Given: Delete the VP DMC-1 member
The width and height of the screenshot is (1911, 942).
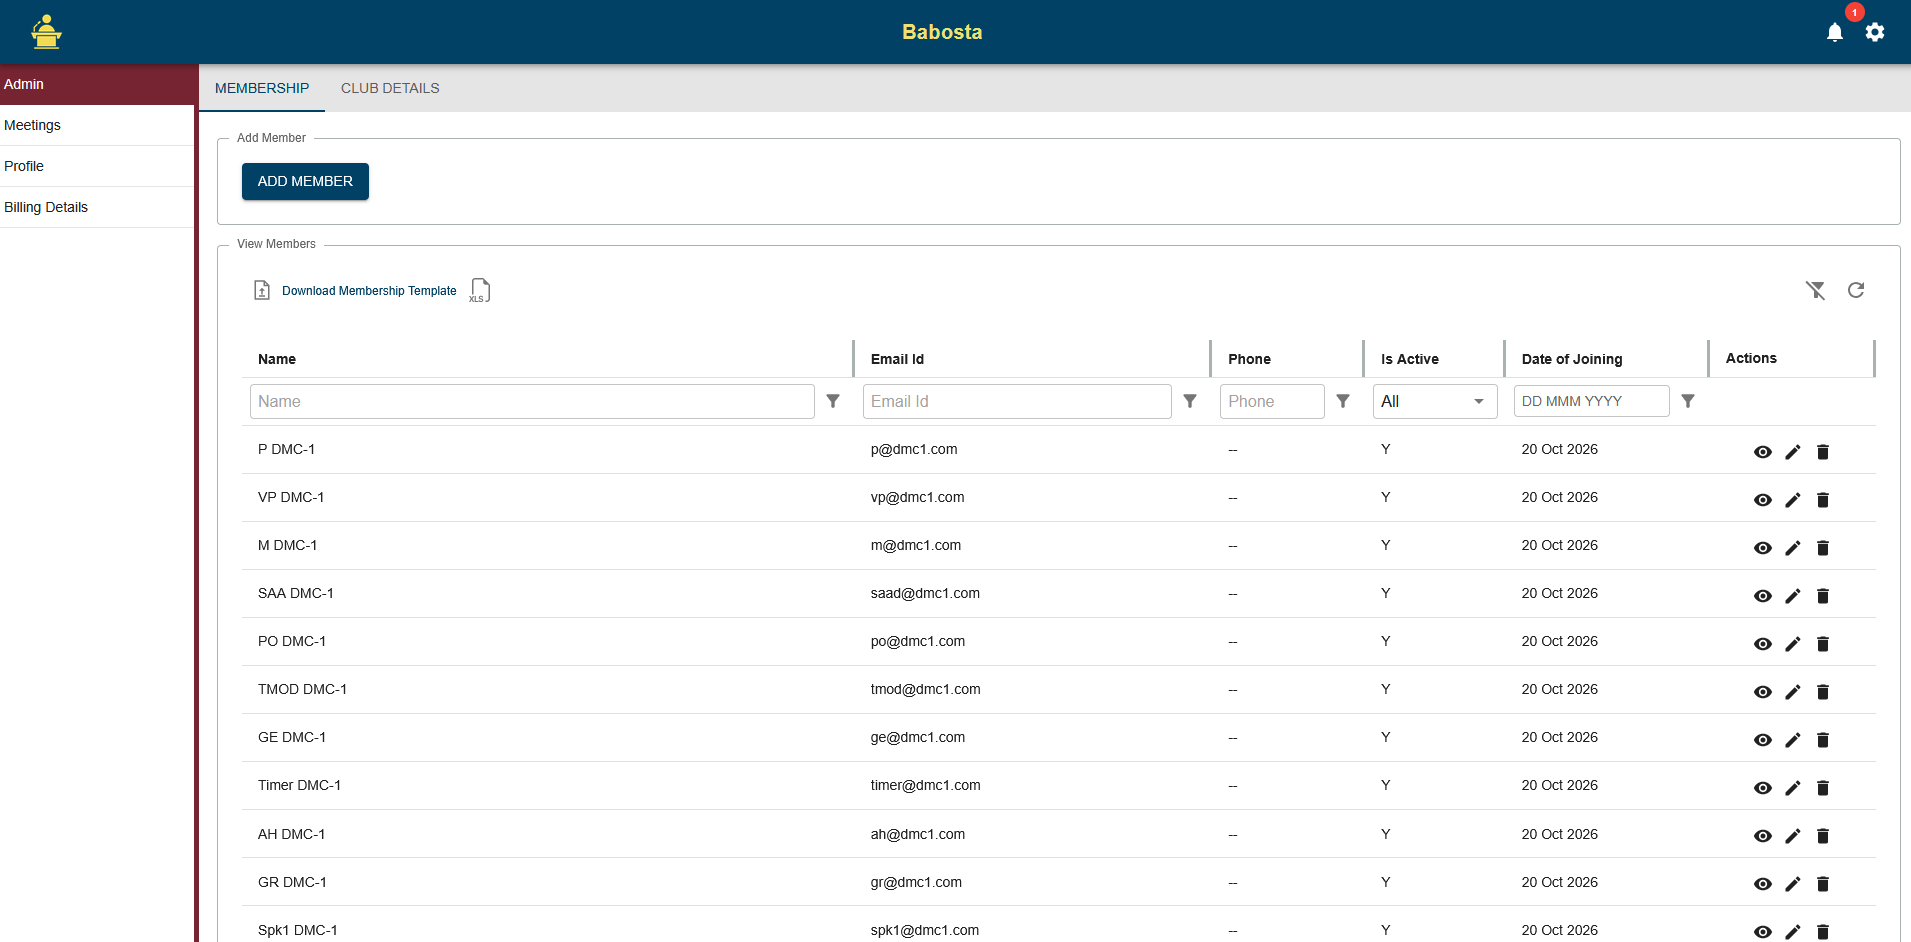Looking at the screenshot, I should click(x=1823, y=500).
